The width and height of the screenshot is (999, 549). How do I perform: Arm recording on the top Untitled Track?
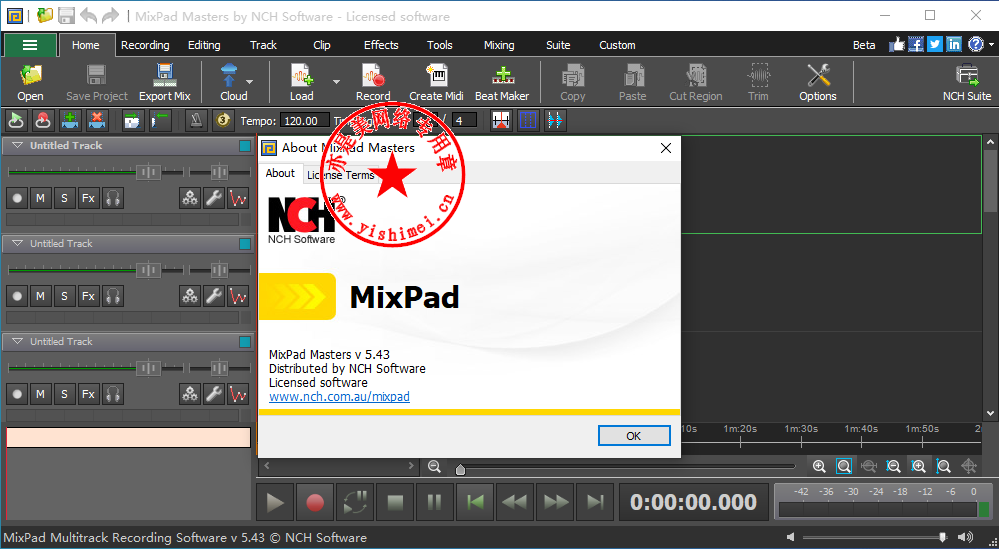pyautogui.click(x=17, y=198)
